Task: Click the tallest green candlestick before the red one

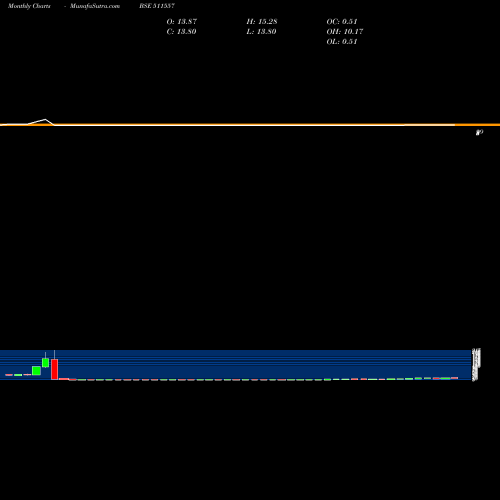Action: [x=46, y=363]
